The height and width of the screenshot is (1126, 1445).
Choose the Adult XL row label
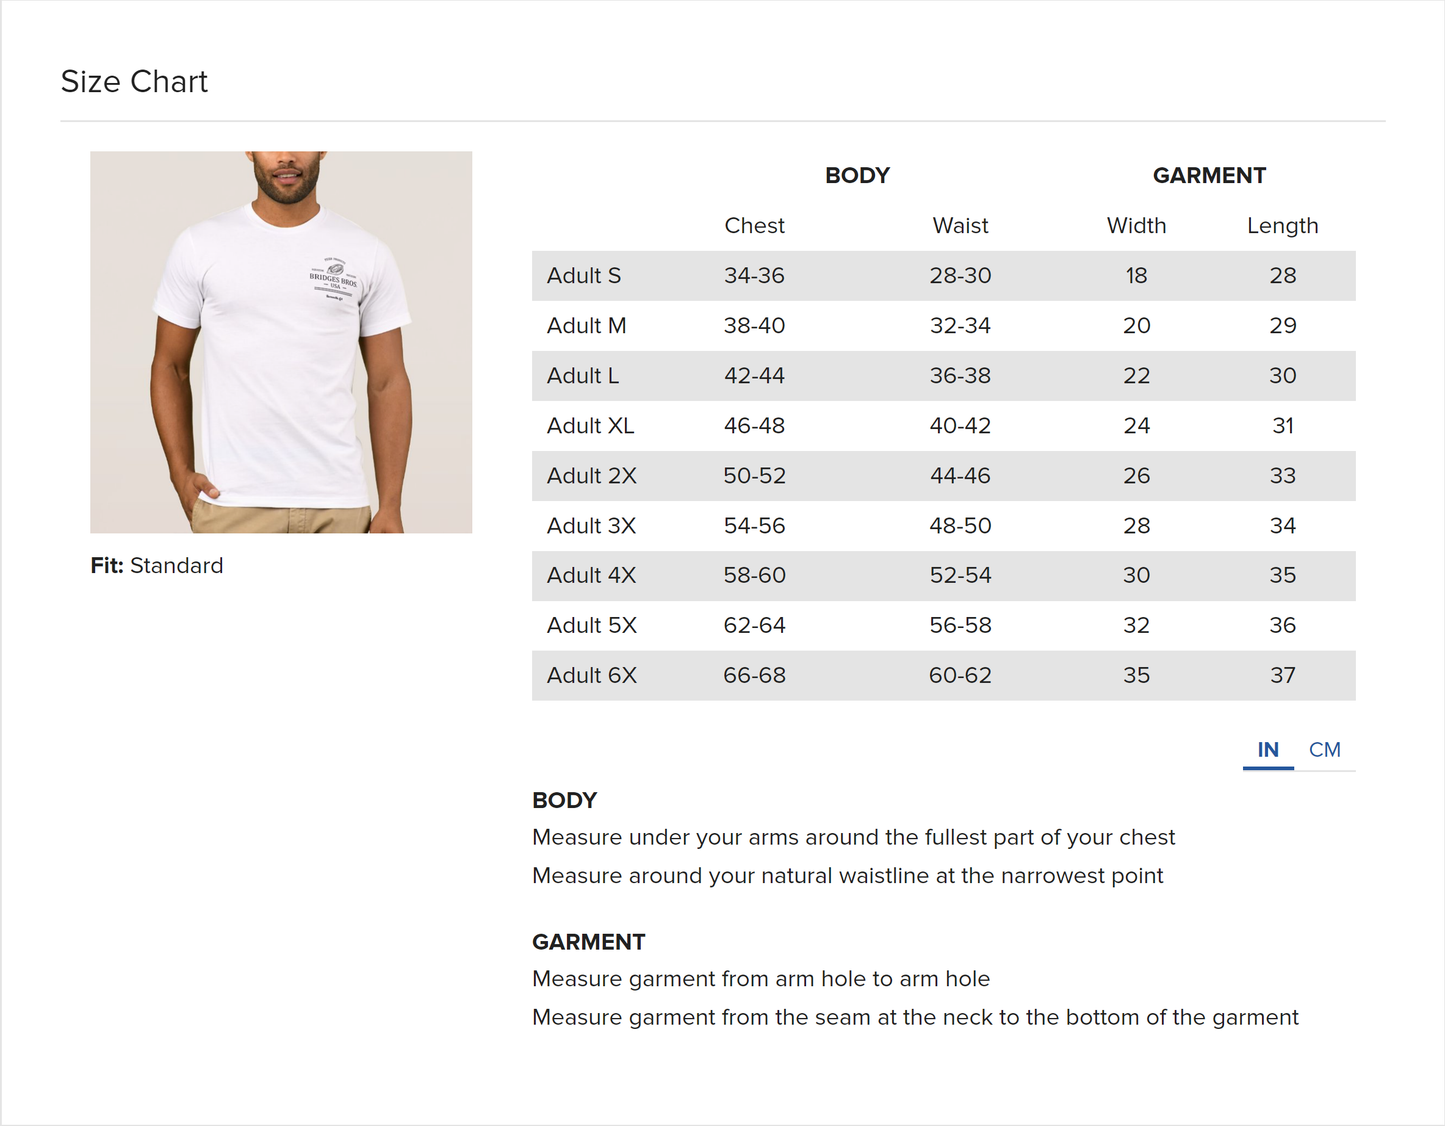590,426
